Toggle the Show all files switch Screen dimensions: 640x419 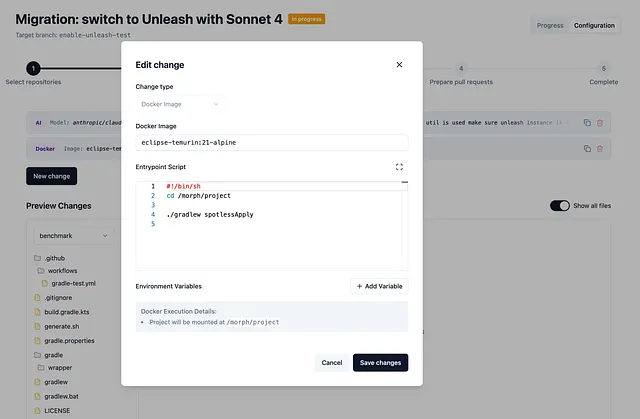click(560, 206)
